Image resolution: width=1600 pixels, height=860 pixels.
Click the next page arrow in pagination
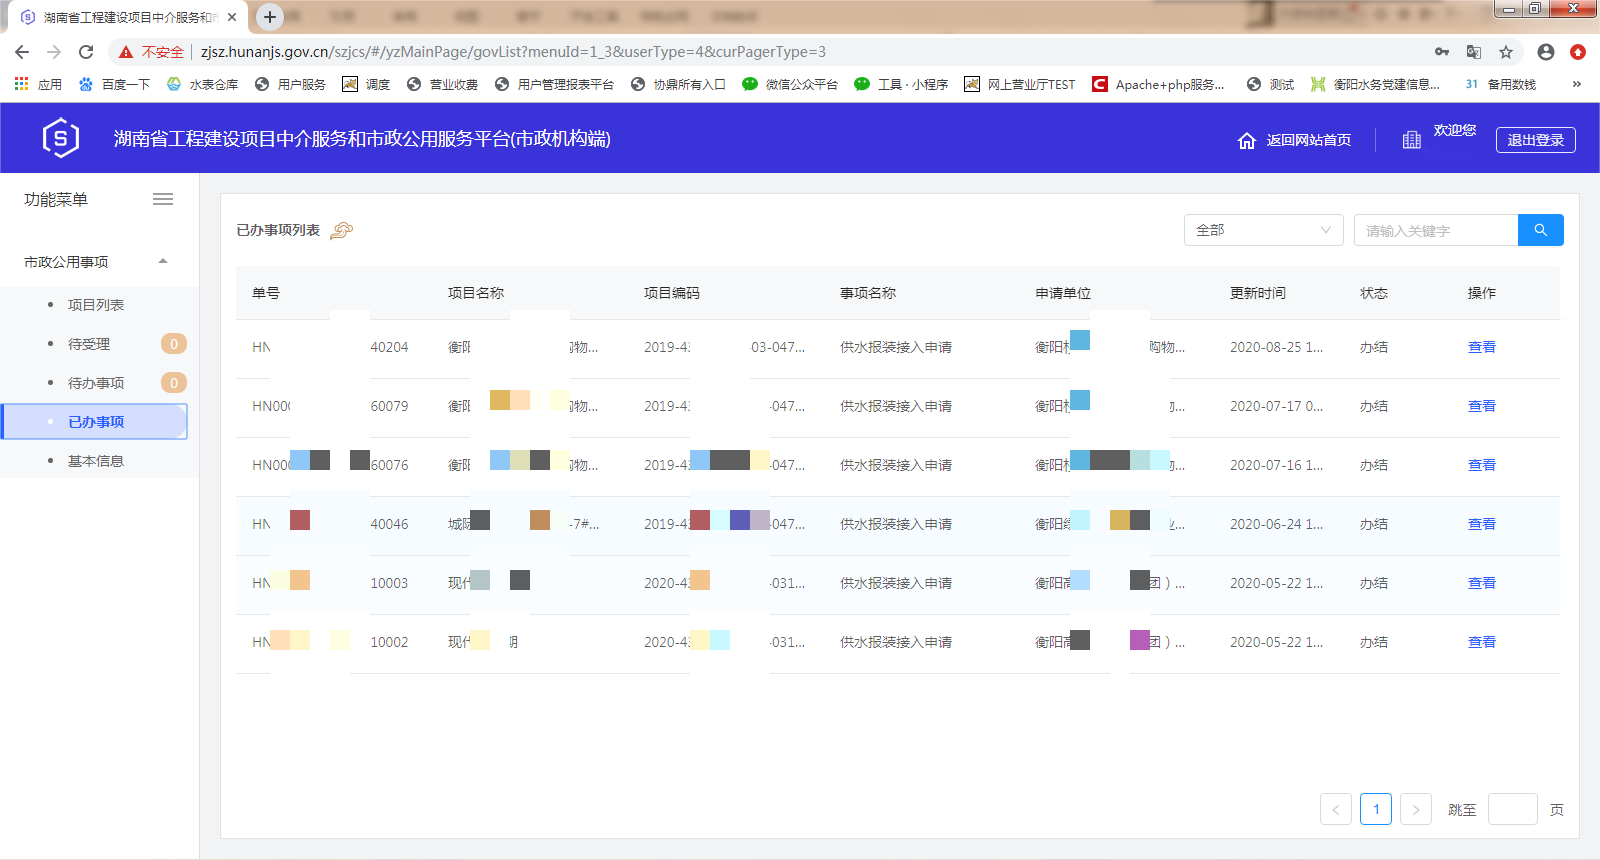click(1415, 810)
